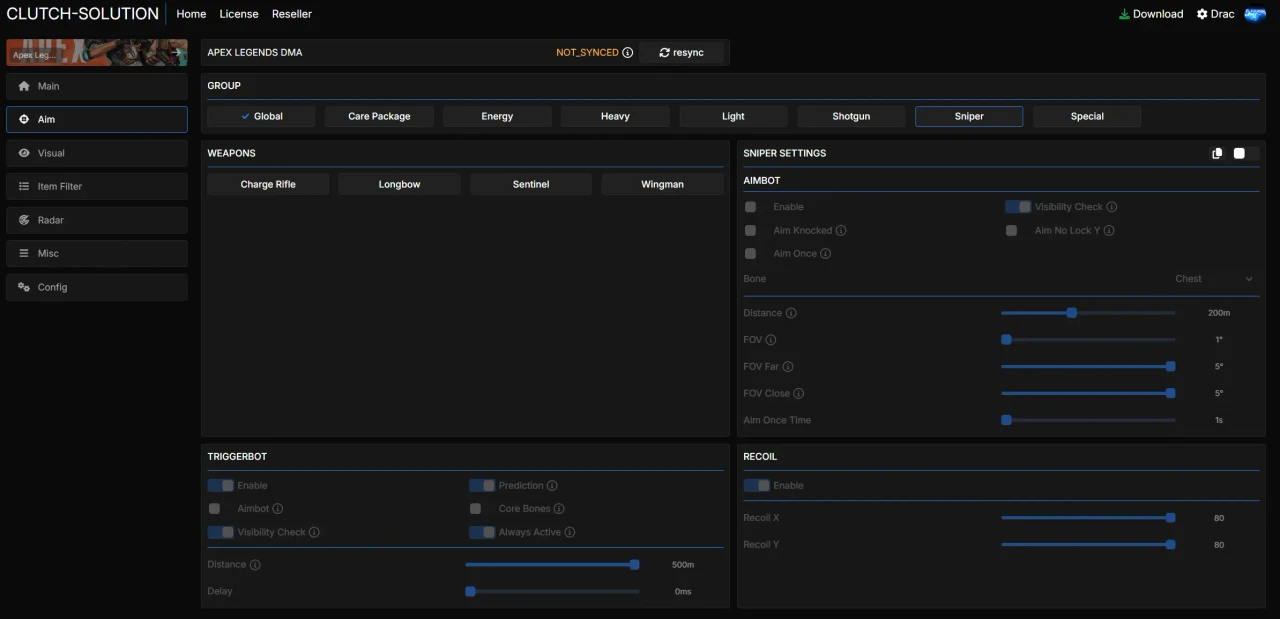Toggle the Aimbot Visibility Check switch
This screenshot has width=1280, height=619.
pyautogui.click(x=1018, y=207)
